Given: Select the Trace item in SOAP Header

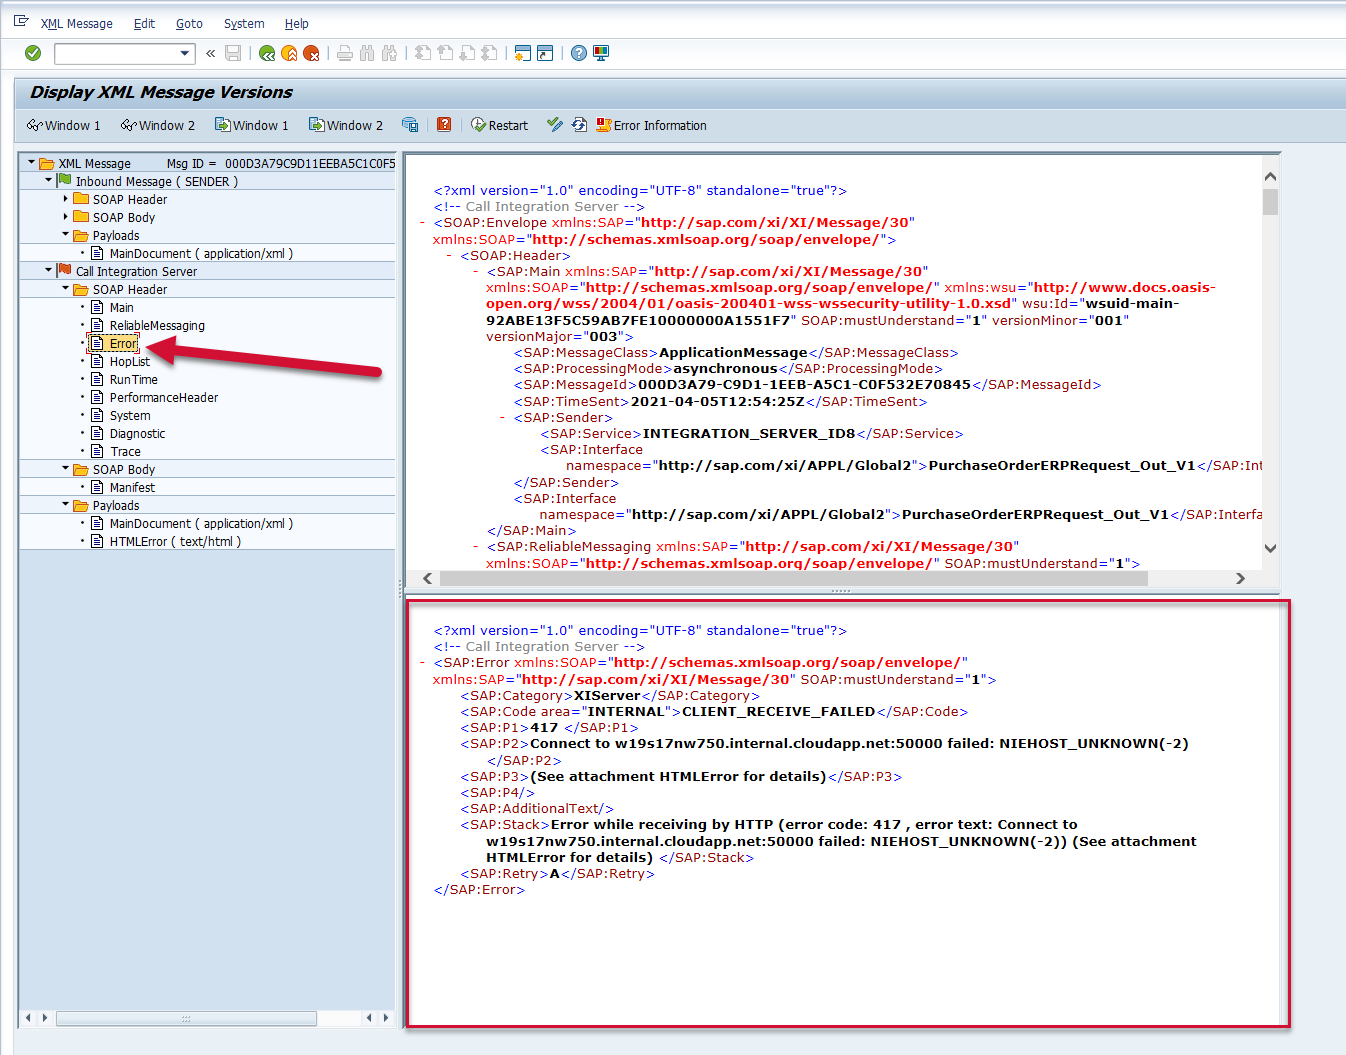Looking at the screenshot, I should point(125,451).
